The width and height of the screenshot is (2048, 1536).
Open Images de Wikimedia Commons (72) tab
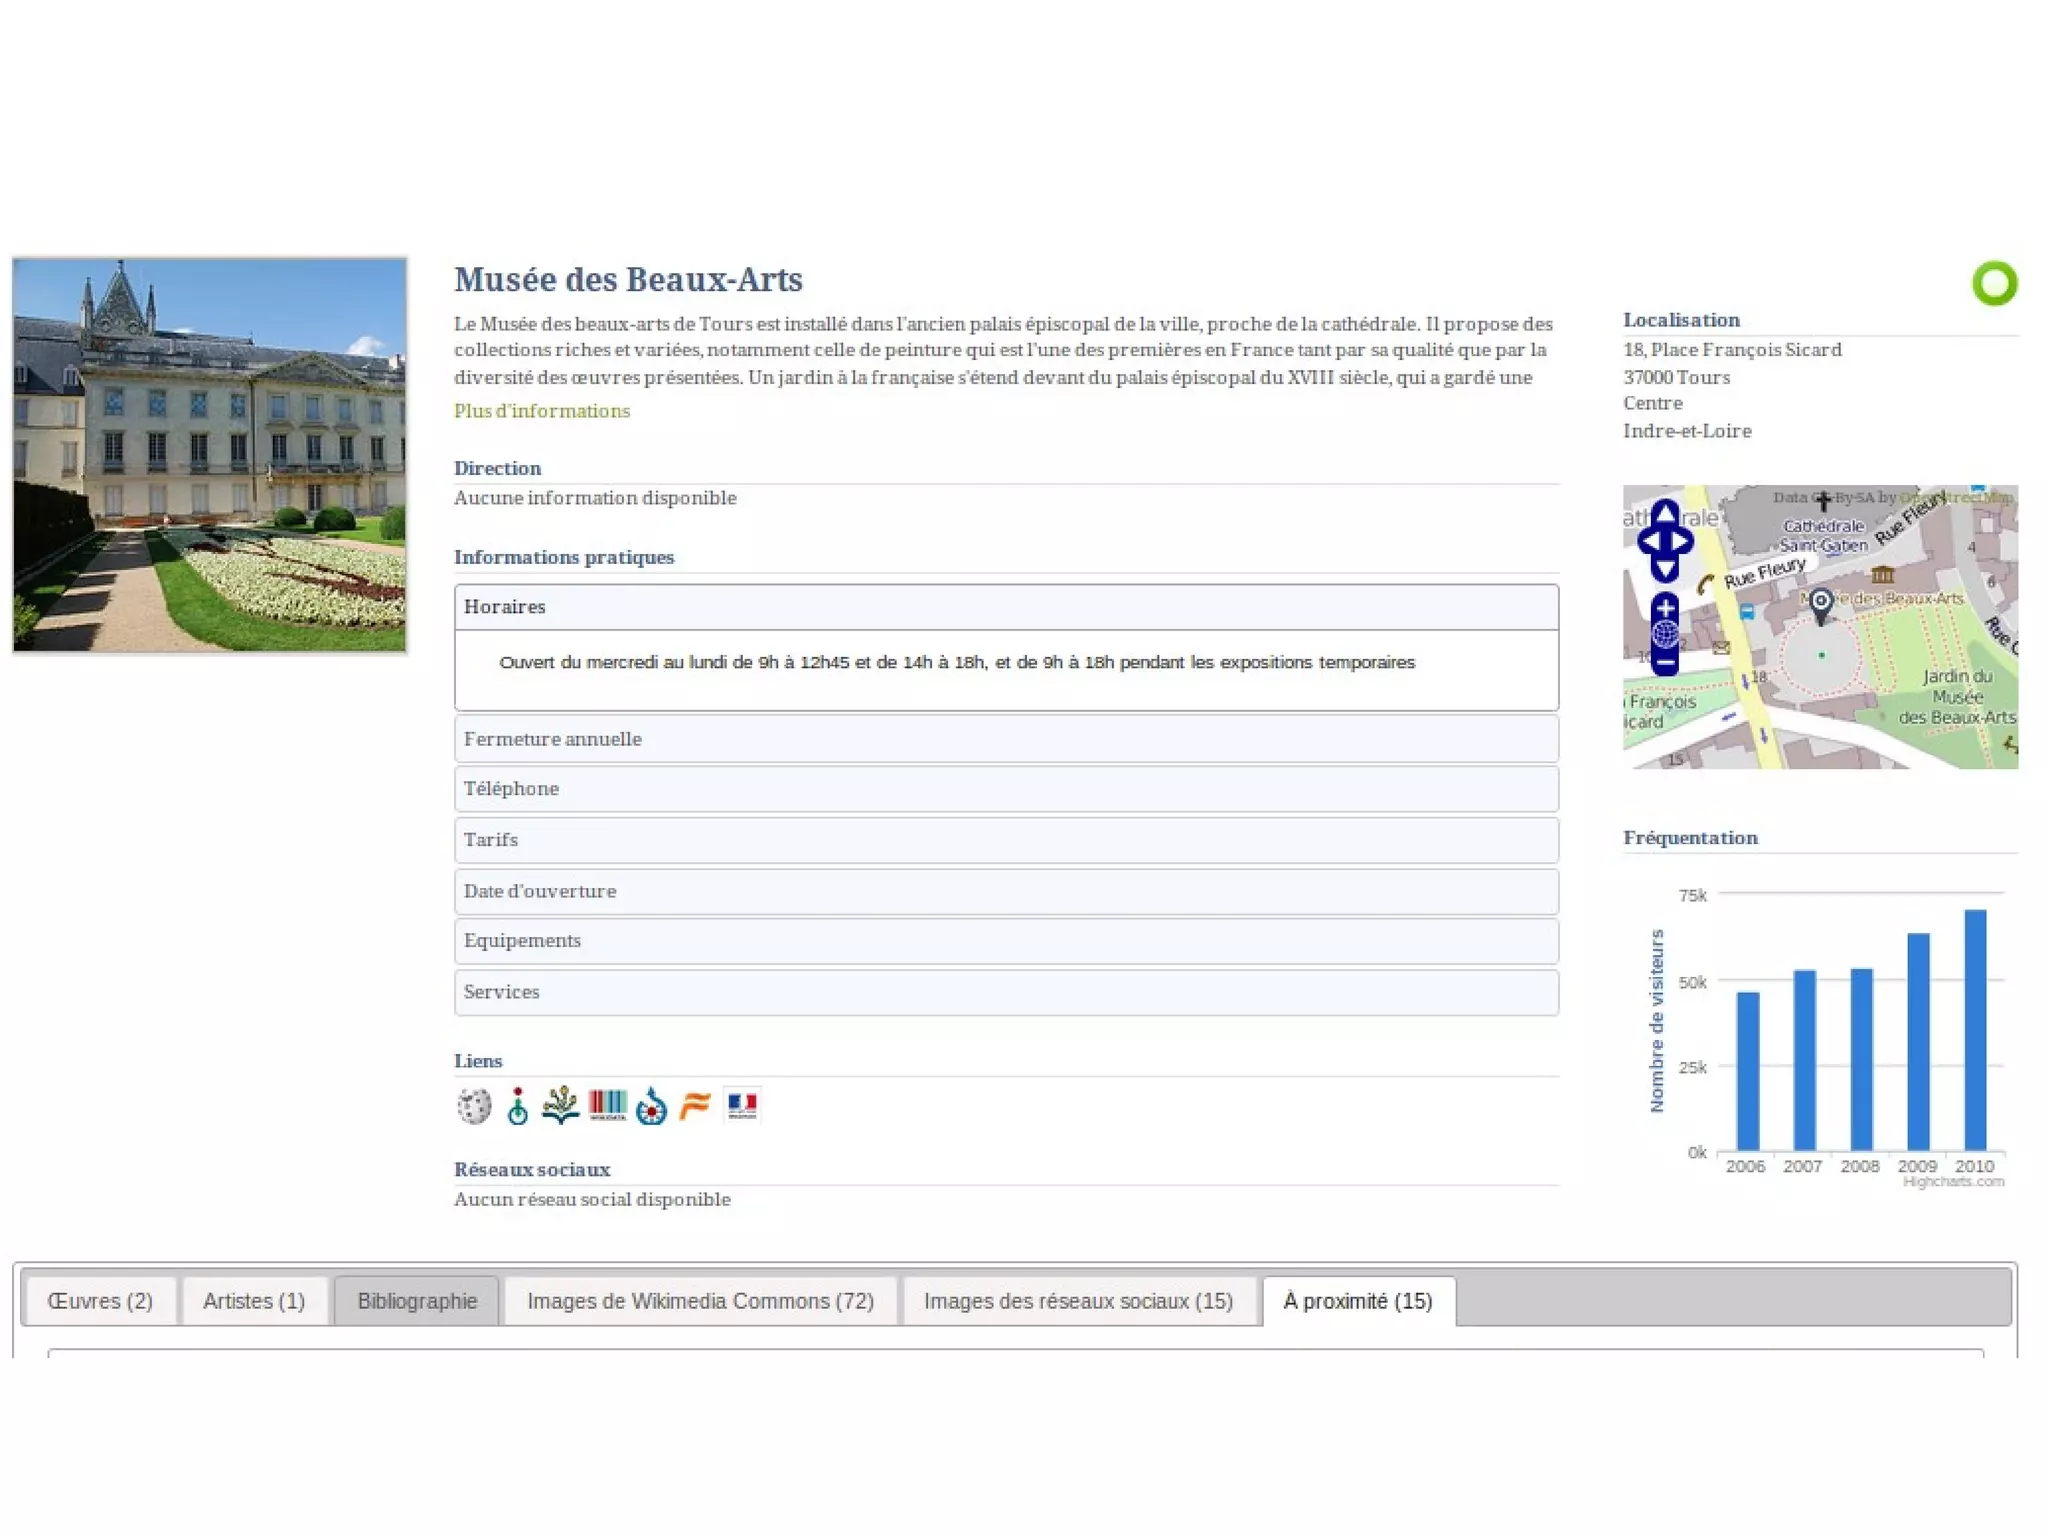tap(700, 1301)
